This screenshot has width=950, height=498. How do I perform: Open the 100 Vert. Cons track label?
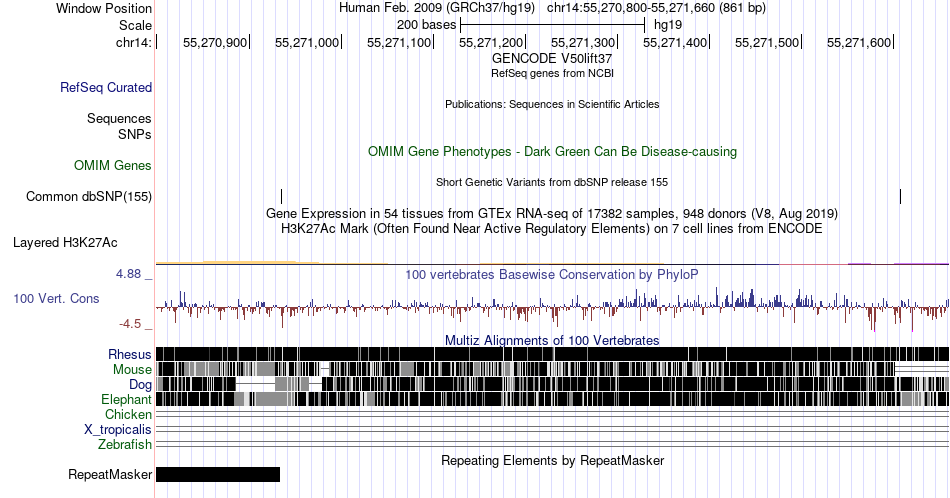(x=56, y=298)
